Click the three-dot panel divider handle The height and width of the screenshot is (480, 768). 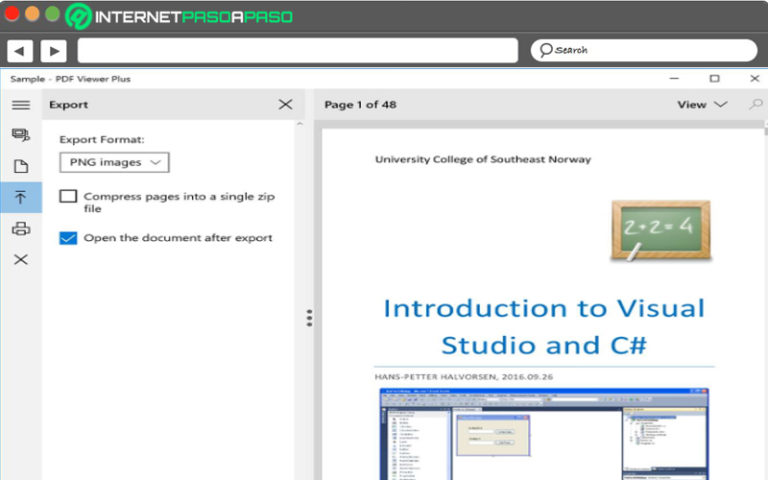pyautogui.click(x=309, y=317)
